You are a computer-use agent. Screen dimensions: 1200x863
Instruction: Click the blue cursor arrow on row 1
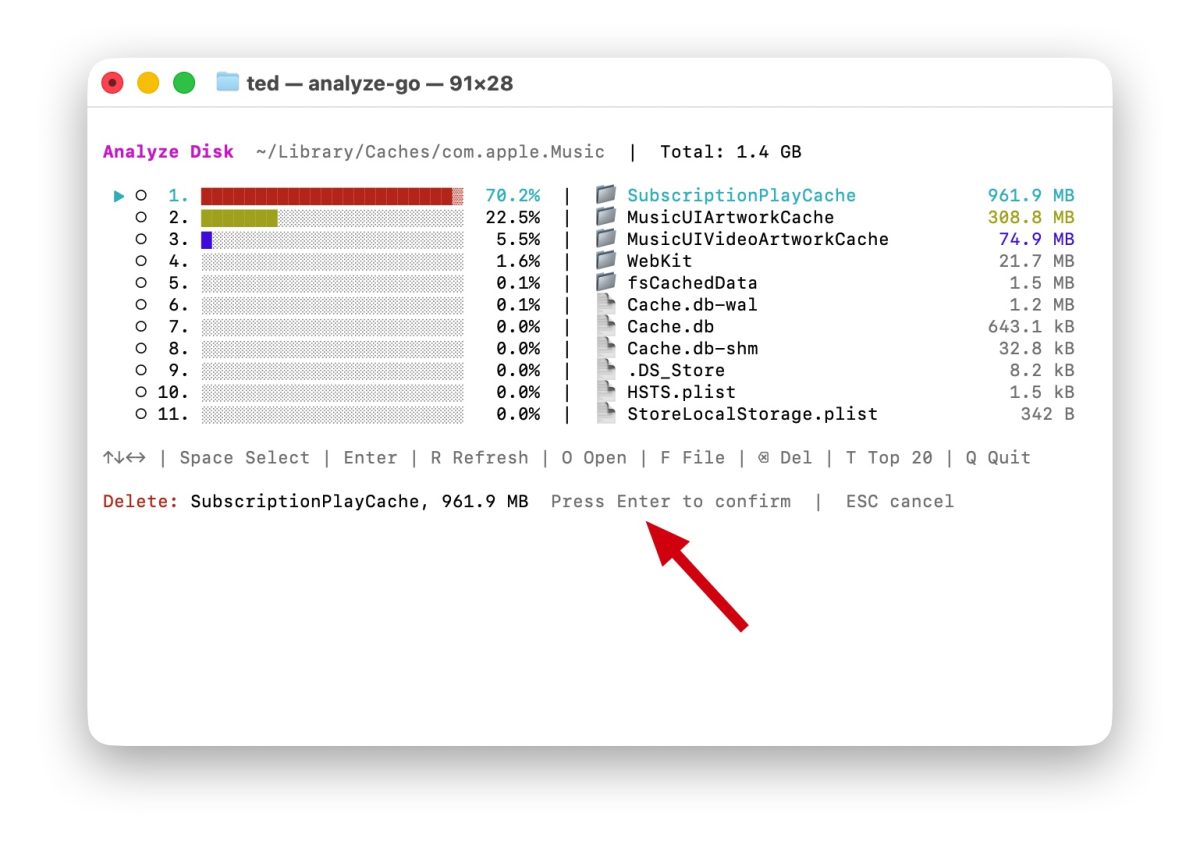click(119, 196)
